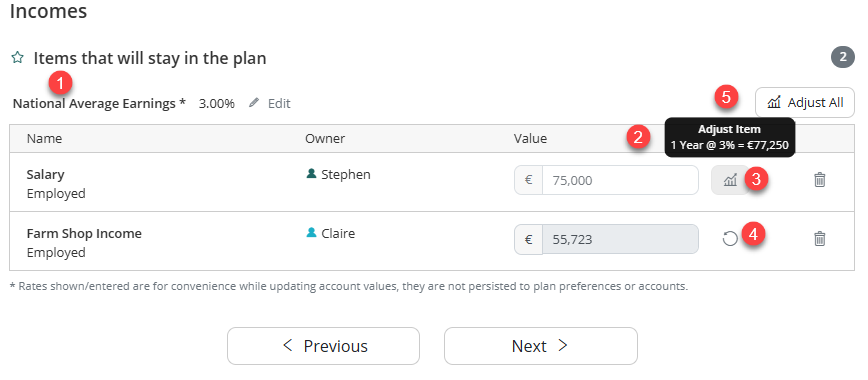Click the Name column header
The height and width of the screenshot is (380, 868).
(44, 138)
